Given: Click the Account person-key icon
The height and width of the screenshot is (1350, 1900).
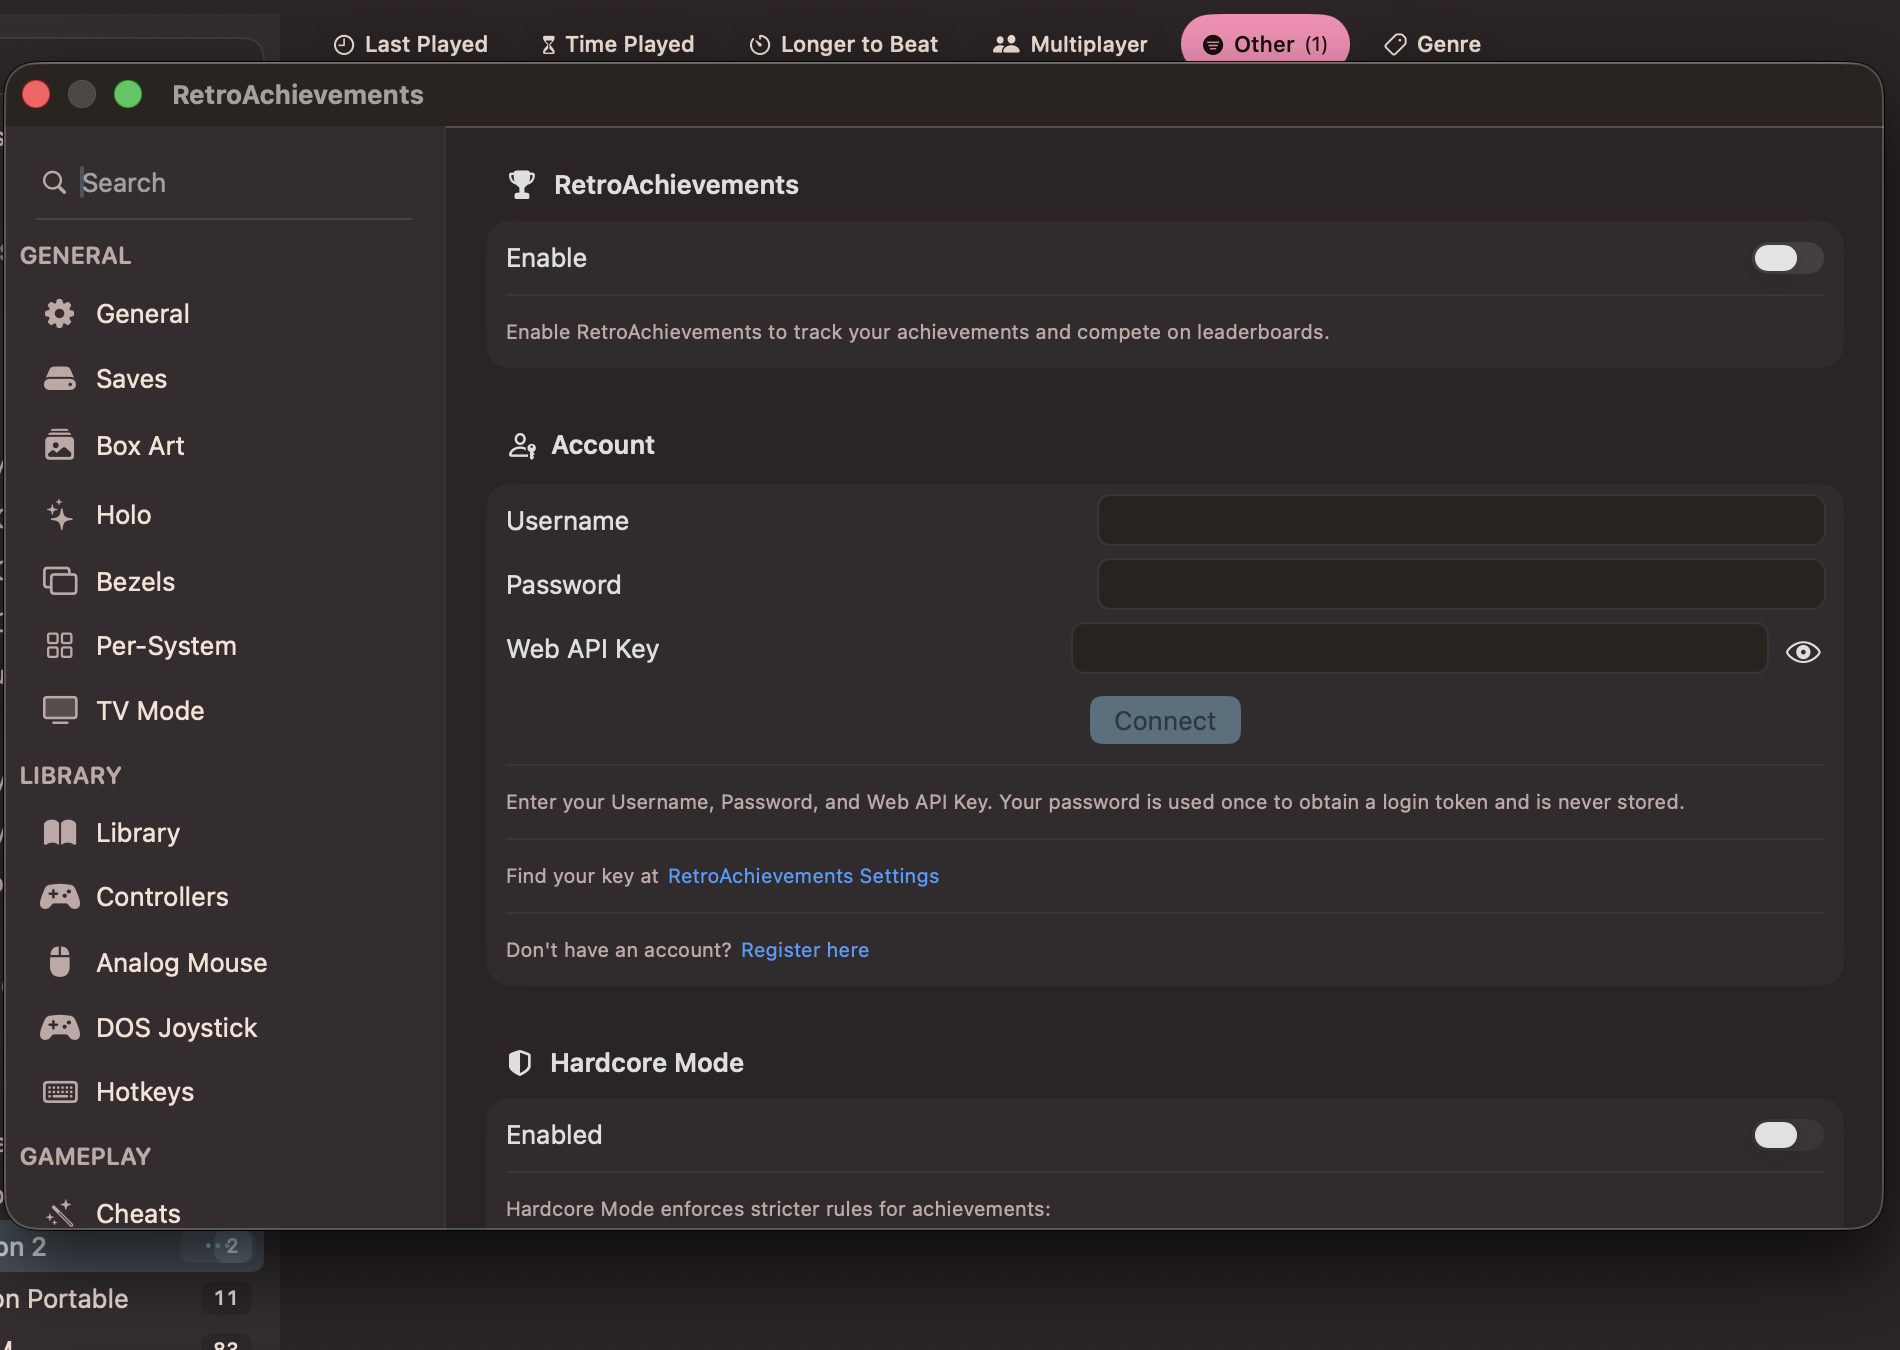Looking at the screenshot, I should [522, 446].
